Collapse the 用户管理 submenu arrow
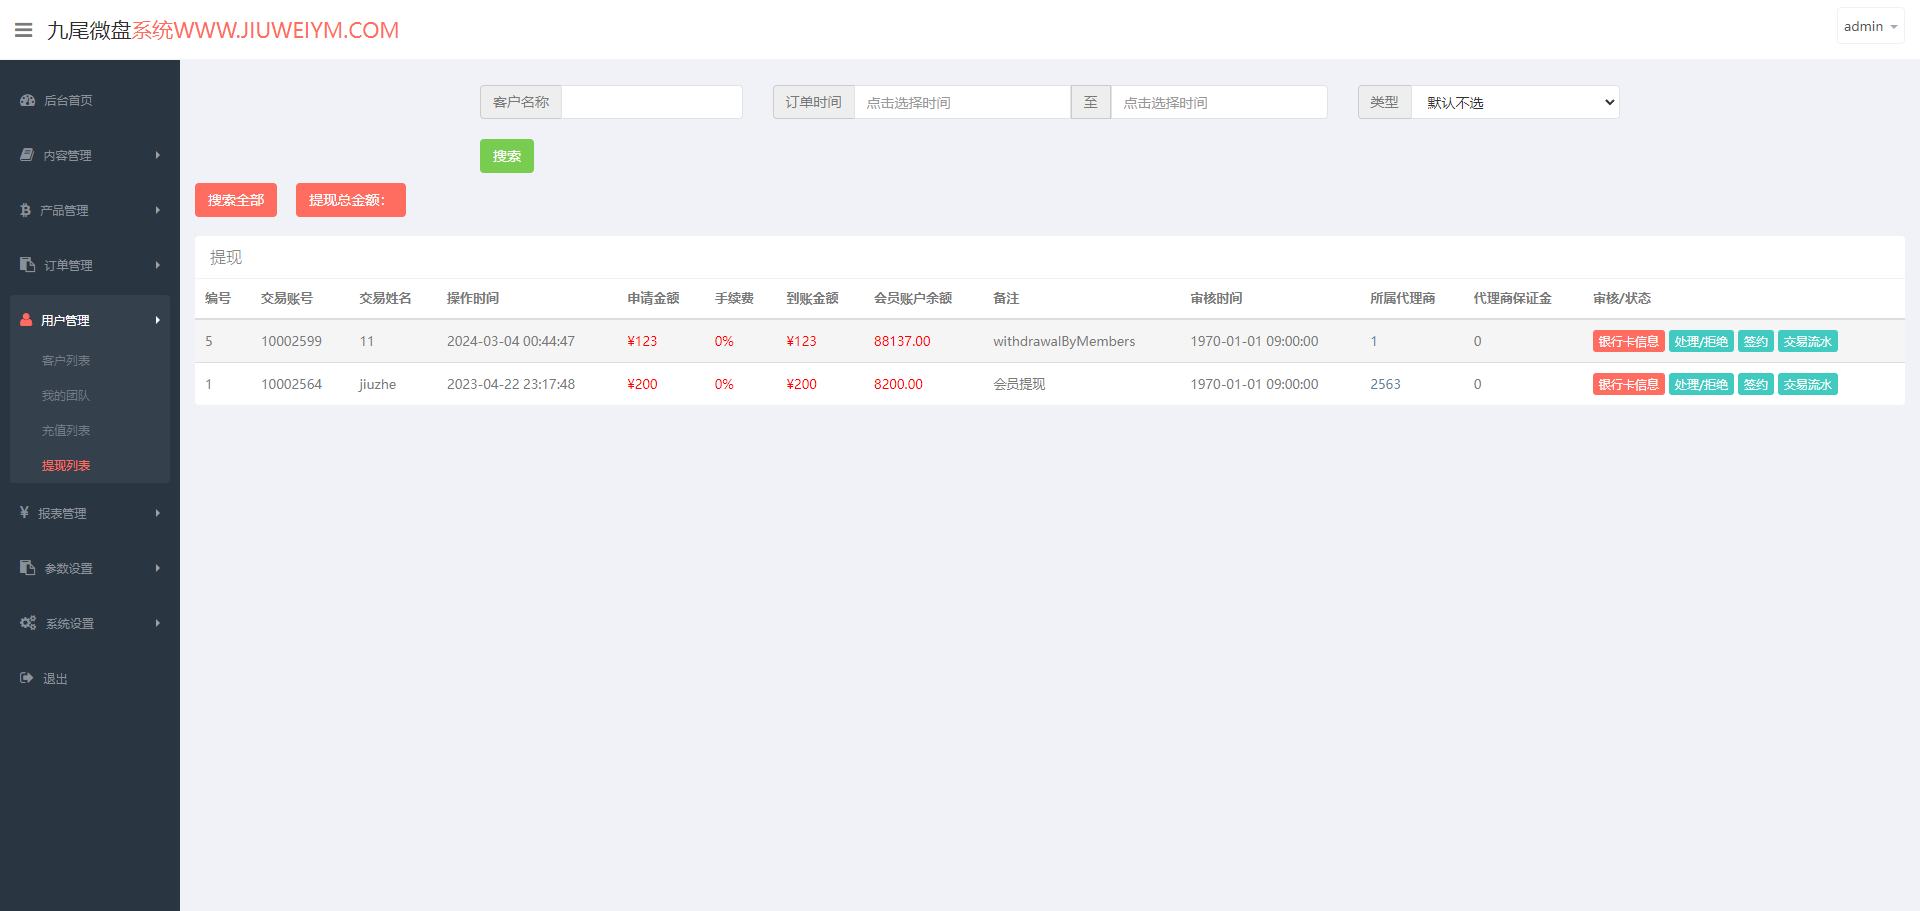This screenshot has height=911, width=1920. tap(157, 320)
